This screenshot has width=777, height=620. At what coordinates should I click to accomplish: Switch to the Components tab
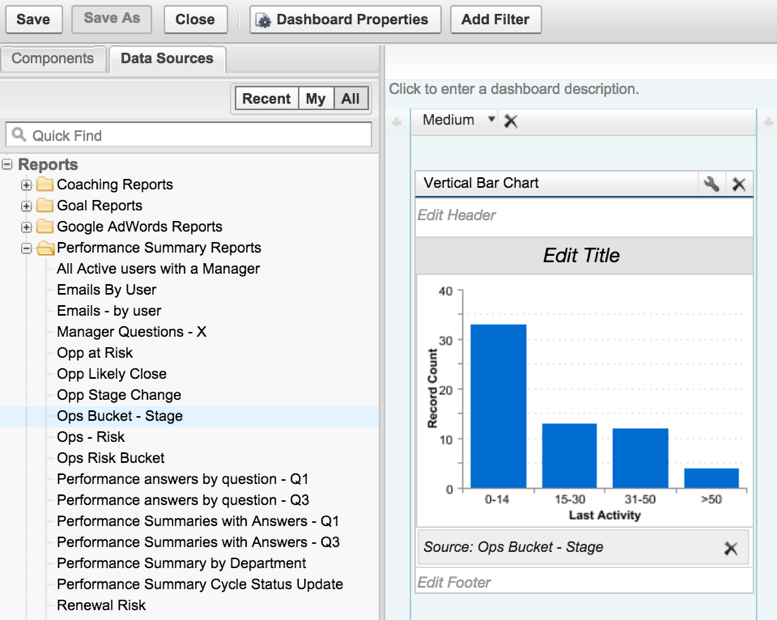53,59
